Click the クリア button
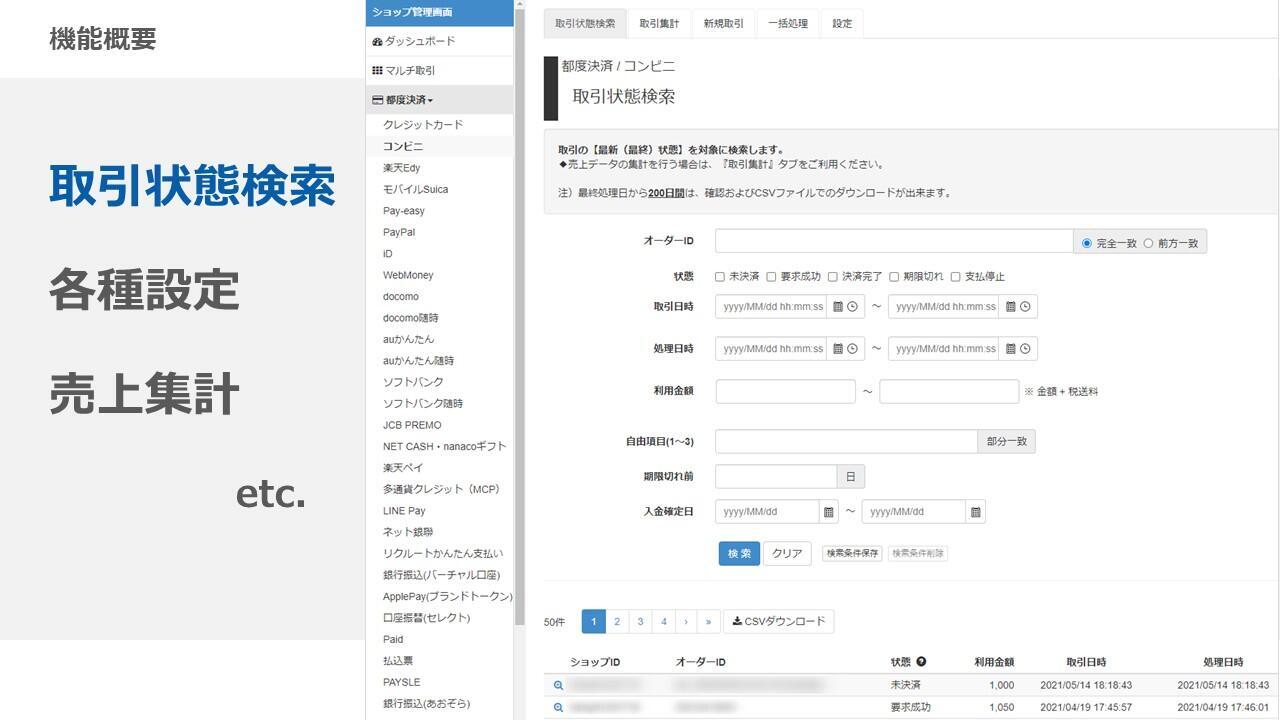Screen dimensions: 1280x720 (787, 554)
